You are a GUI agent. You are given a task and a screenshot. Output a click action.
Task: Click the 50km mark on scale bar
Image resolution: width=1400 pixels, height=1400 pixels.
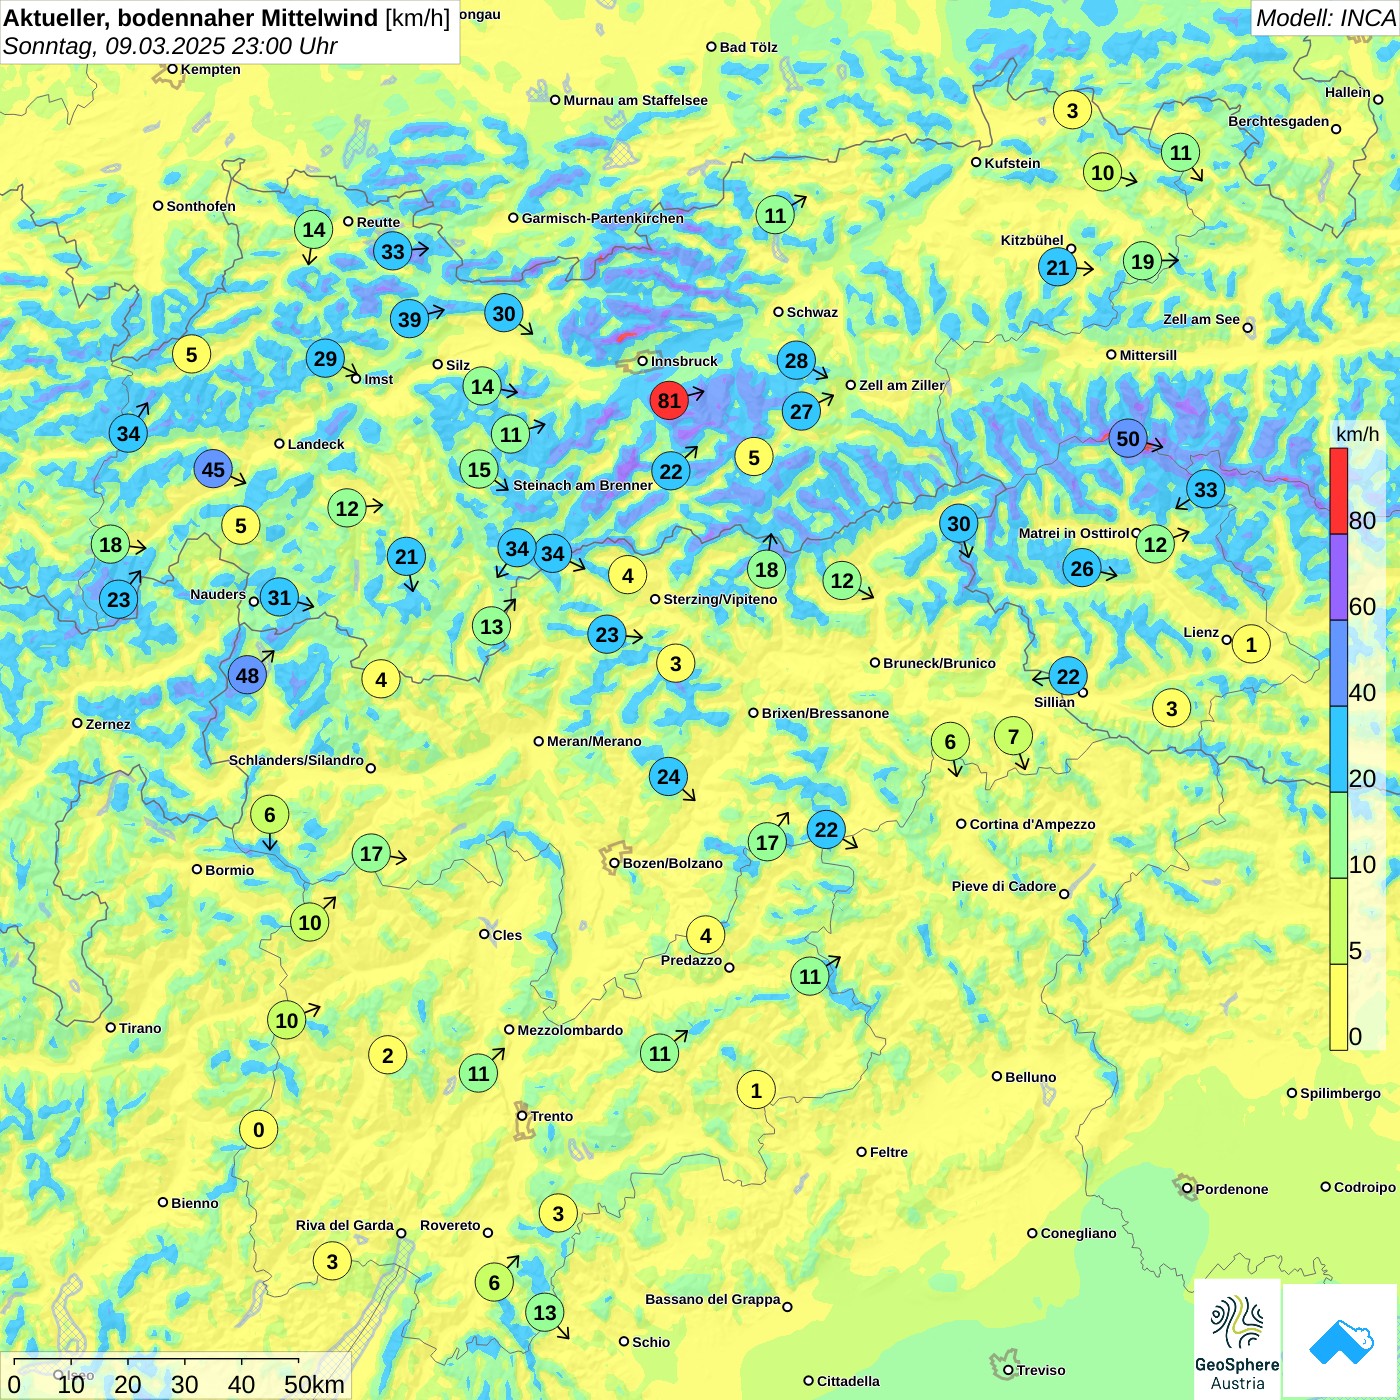[314, 1384]
